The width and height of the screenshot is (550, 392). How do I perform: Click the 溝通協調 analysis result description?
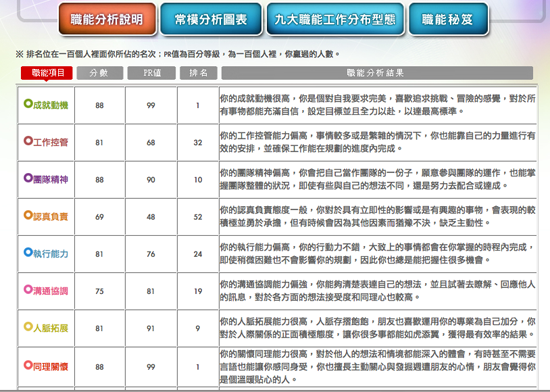tap(377, 291)
